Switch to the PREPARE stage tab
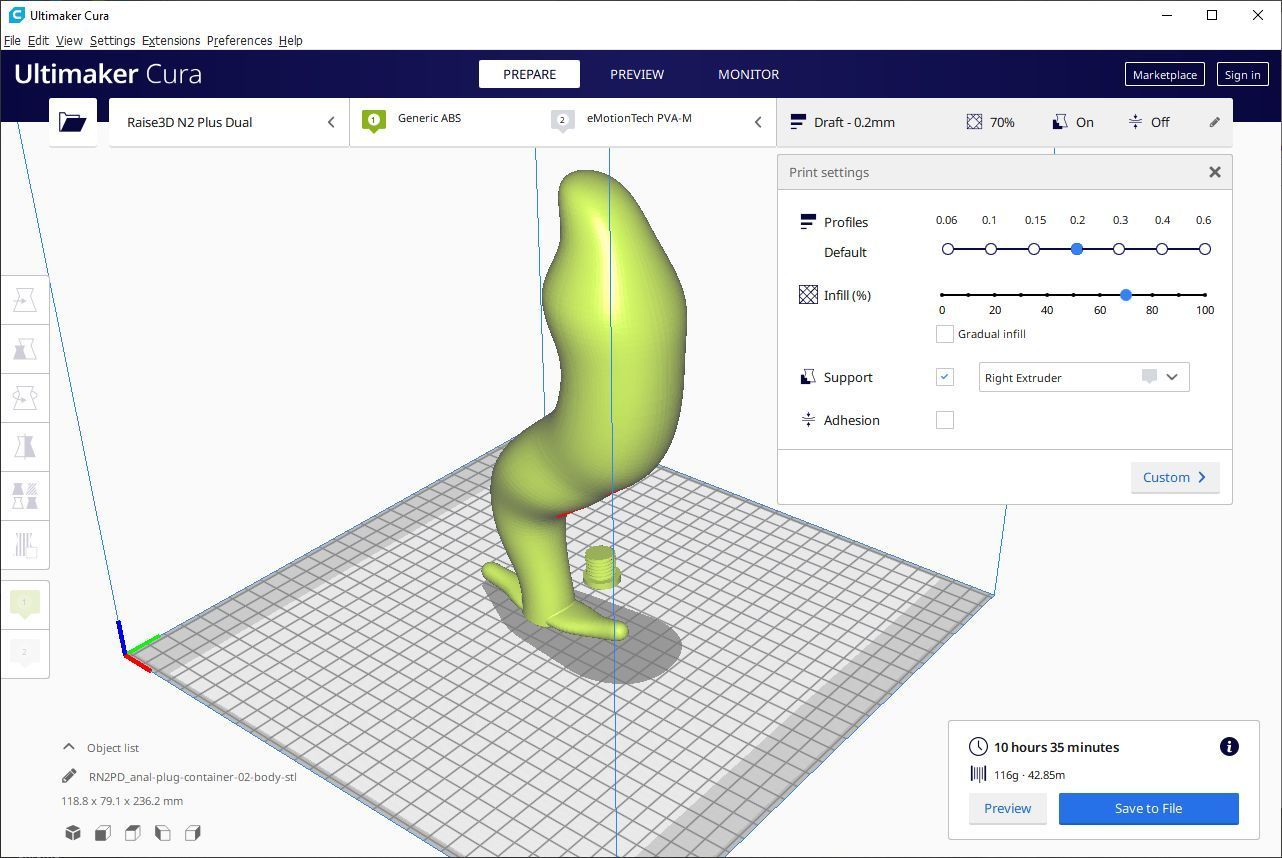This screenshot has height=858, width=1282. [530, 74]
